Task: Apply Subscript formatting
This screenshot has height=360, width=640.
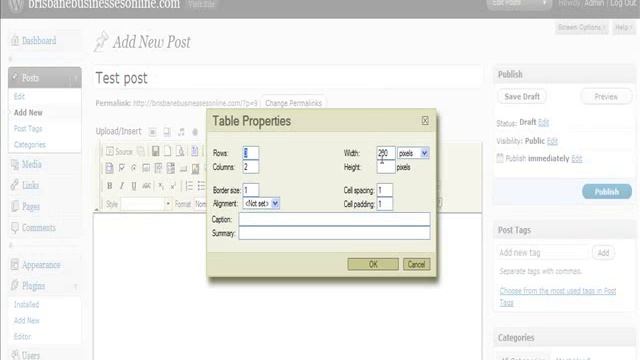Action: [x=161, y=186]
